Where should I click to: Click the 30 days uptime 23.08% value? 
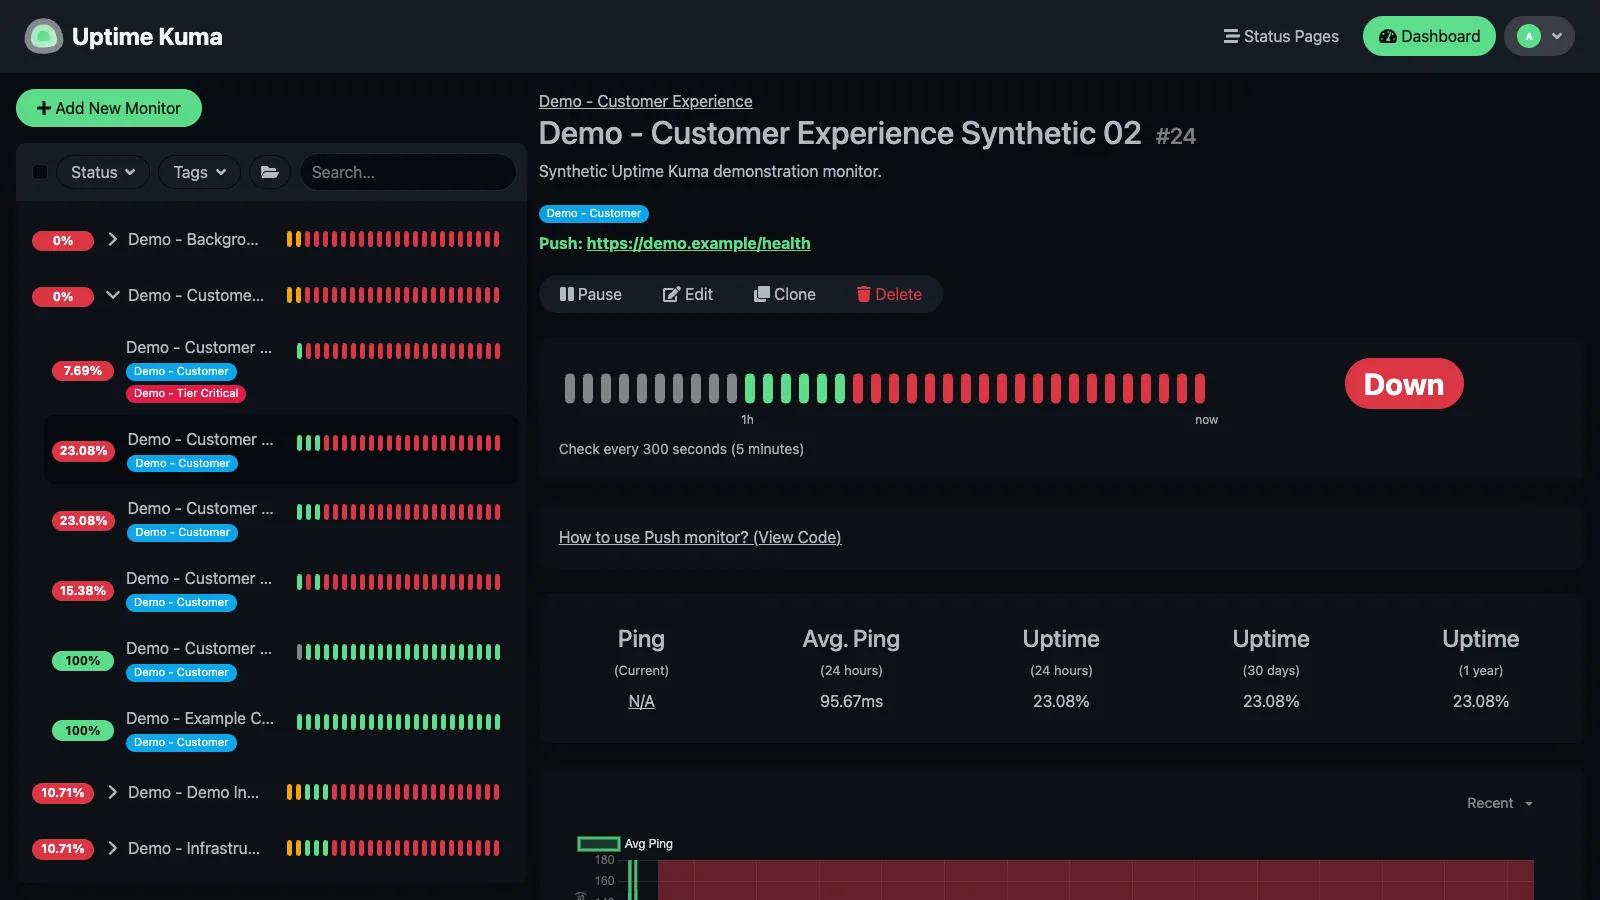(x=1271, y=701)
